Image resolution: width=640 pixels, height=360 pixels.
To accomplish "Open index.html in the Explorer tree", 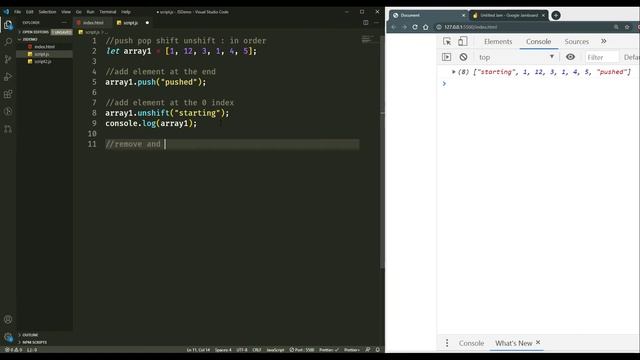I will (44, 47).
